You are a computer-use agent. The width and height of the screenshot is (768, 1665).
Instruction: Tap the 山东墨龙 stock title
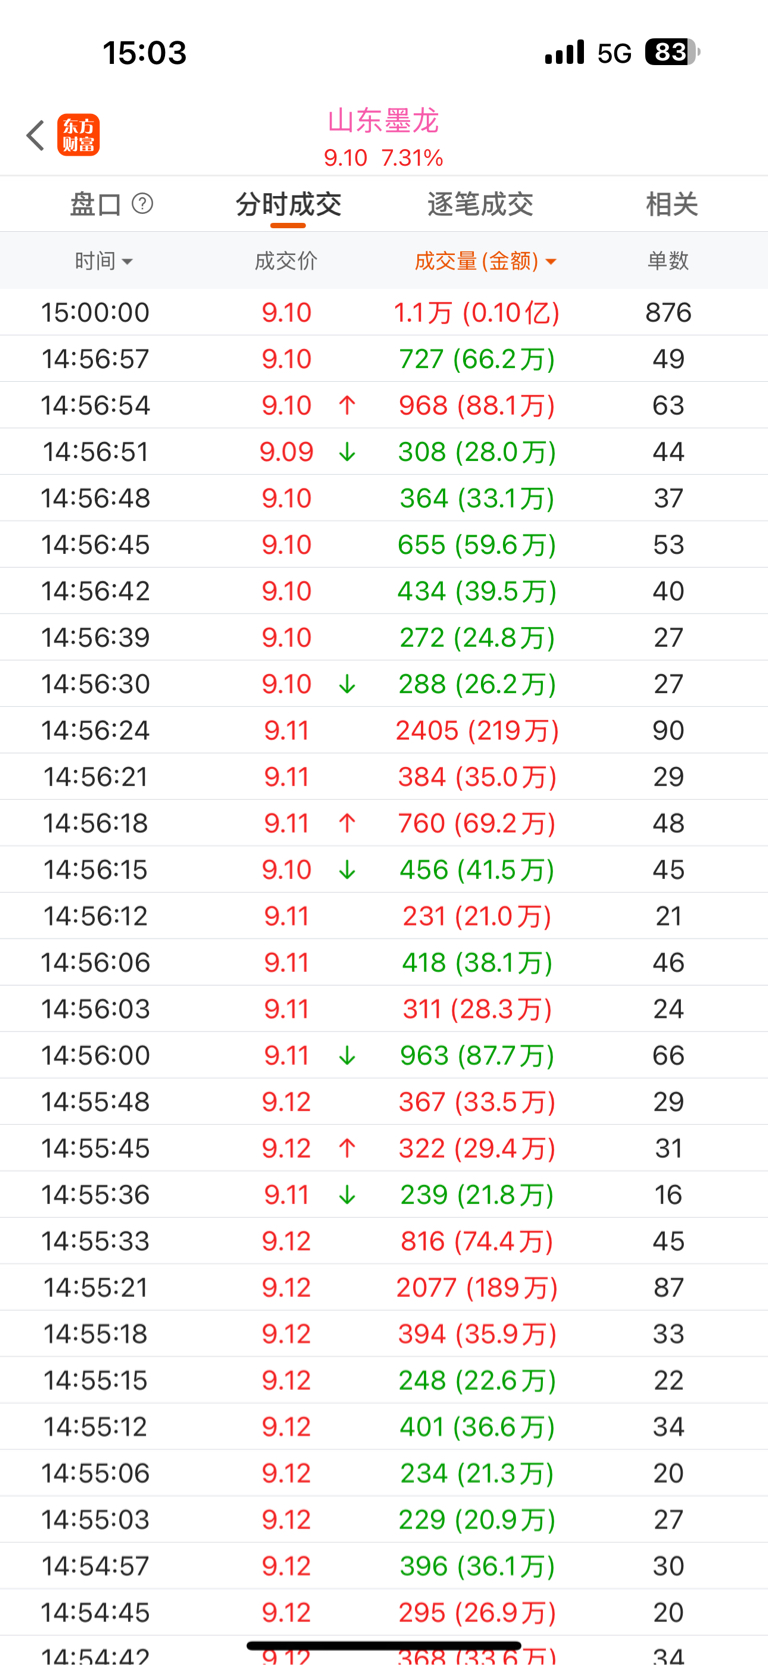[383, 121]
